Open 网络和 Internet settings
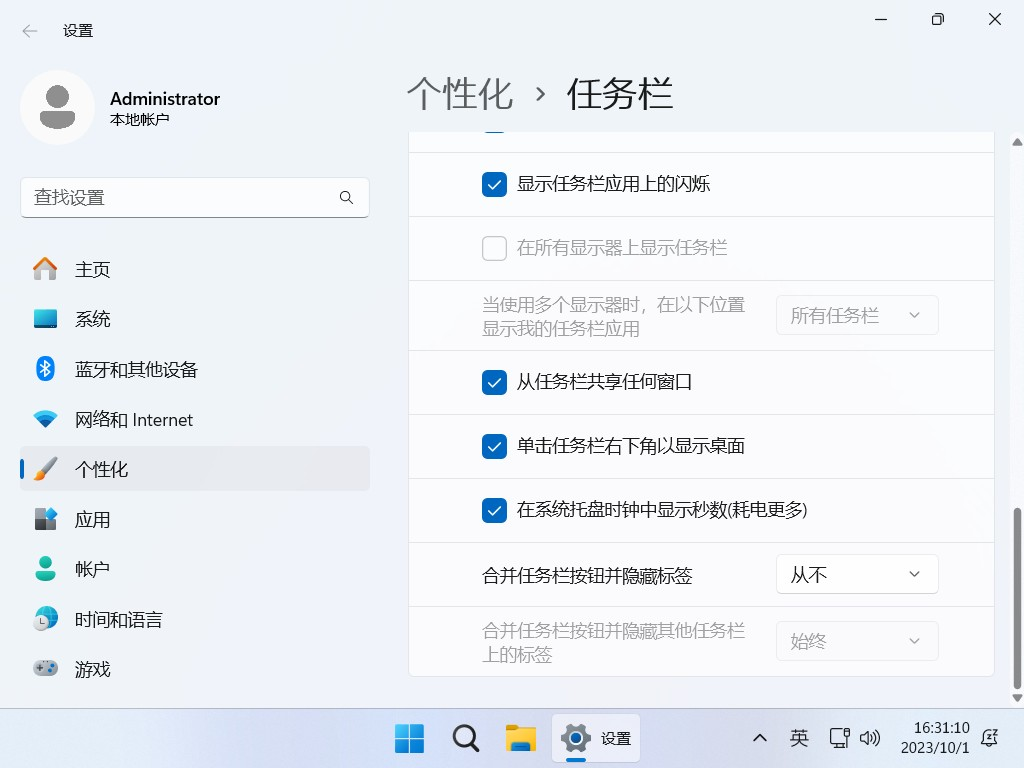1024x768 pixels. click(133, 419)
